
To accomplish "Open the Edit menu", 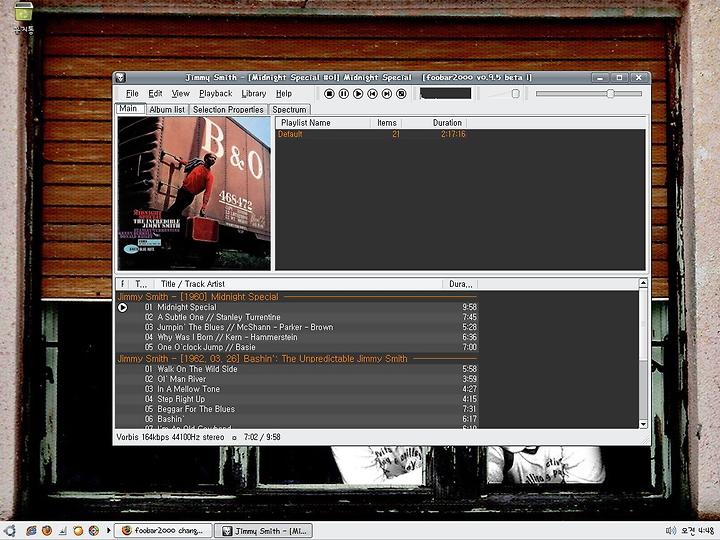I will point(155,94).
